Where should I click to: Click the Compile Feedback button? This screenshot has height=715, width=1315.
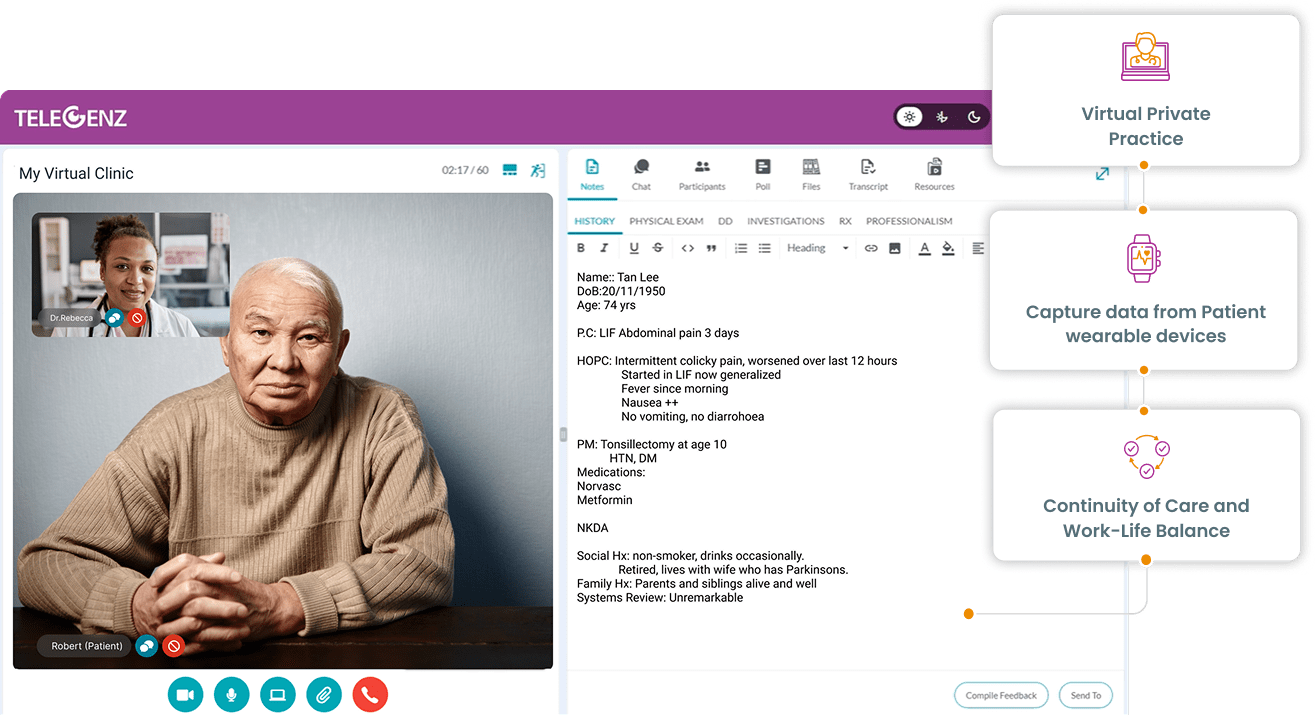pyautogui.click(x=1000, y=695)
